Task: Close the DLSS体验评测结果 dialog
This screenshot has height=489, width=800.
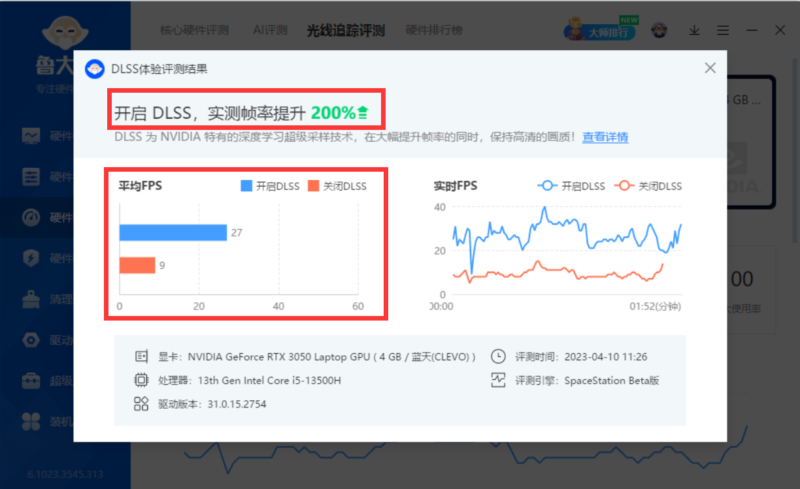Action: point(710,68)
